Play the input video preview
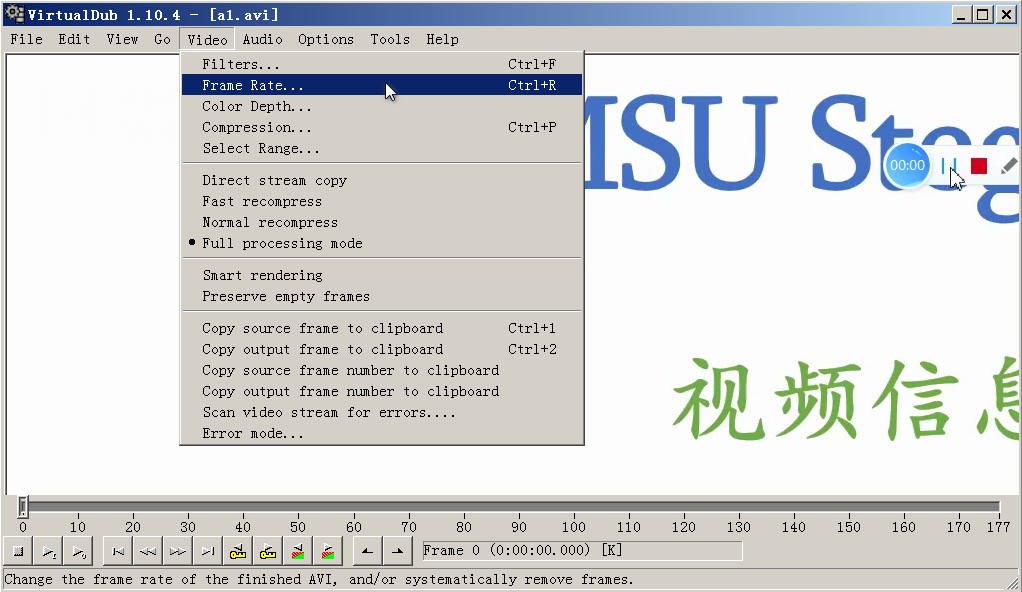 (x=48, y=551)
